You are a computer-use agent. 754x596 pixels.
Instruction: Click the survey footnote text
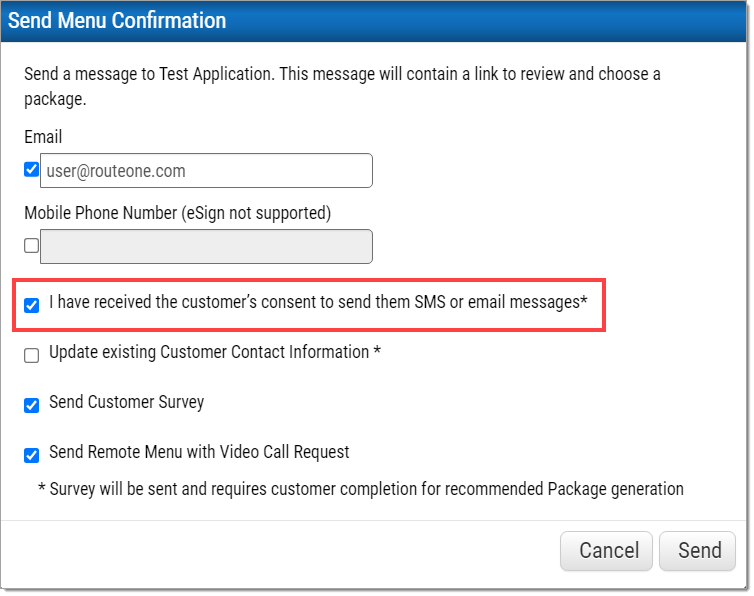coord(361,489)
